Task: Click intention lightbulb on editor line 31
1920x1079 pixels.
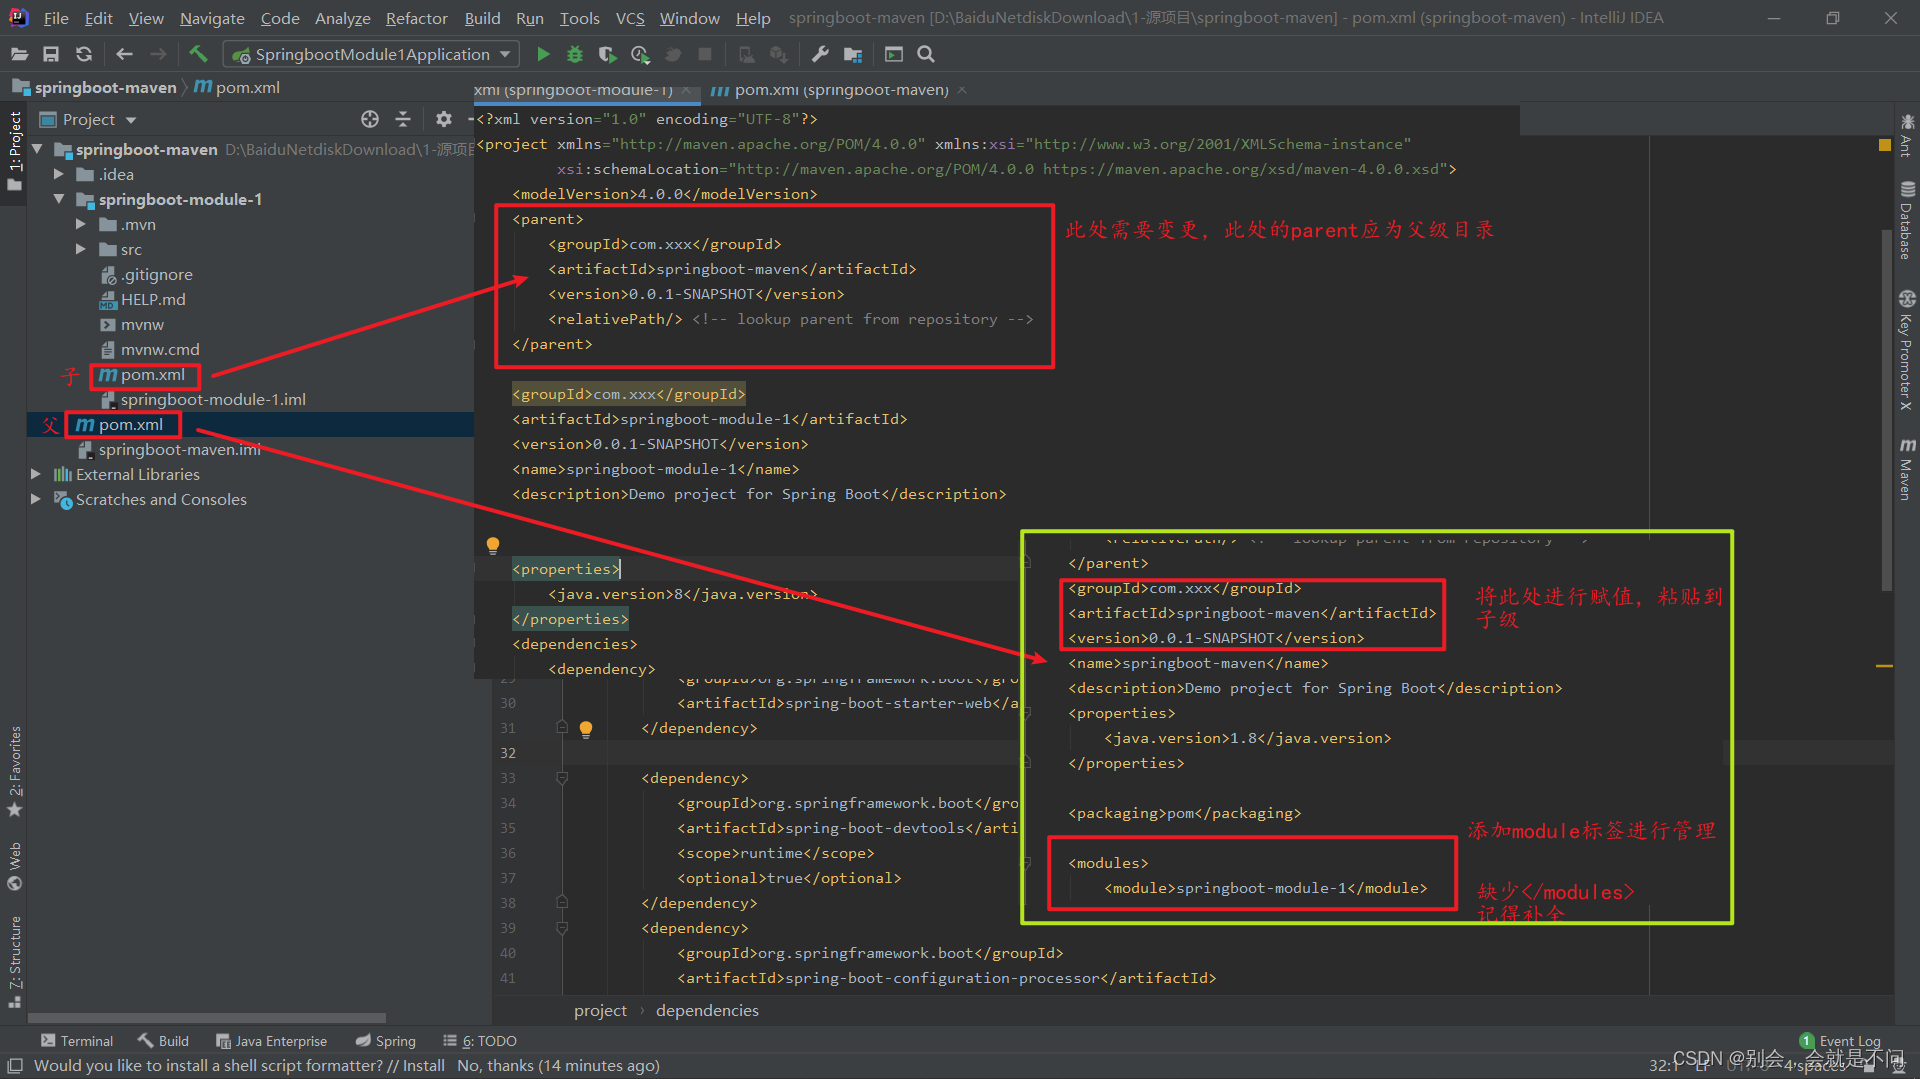Action: (x=586, y=729)
